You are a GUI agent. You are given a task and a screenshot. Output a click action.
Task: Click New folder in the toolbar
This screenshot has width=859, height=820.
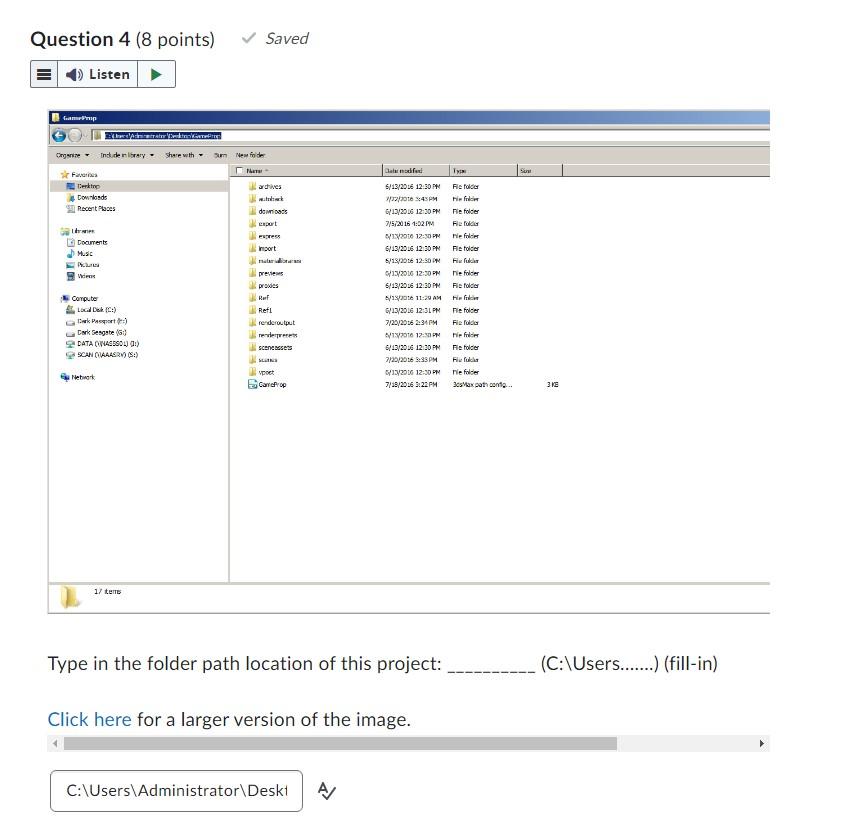click(250, 155)
